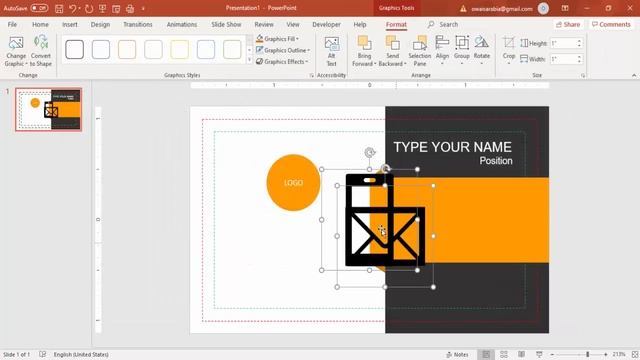Click the zoom out minus button

click(552, 355)
